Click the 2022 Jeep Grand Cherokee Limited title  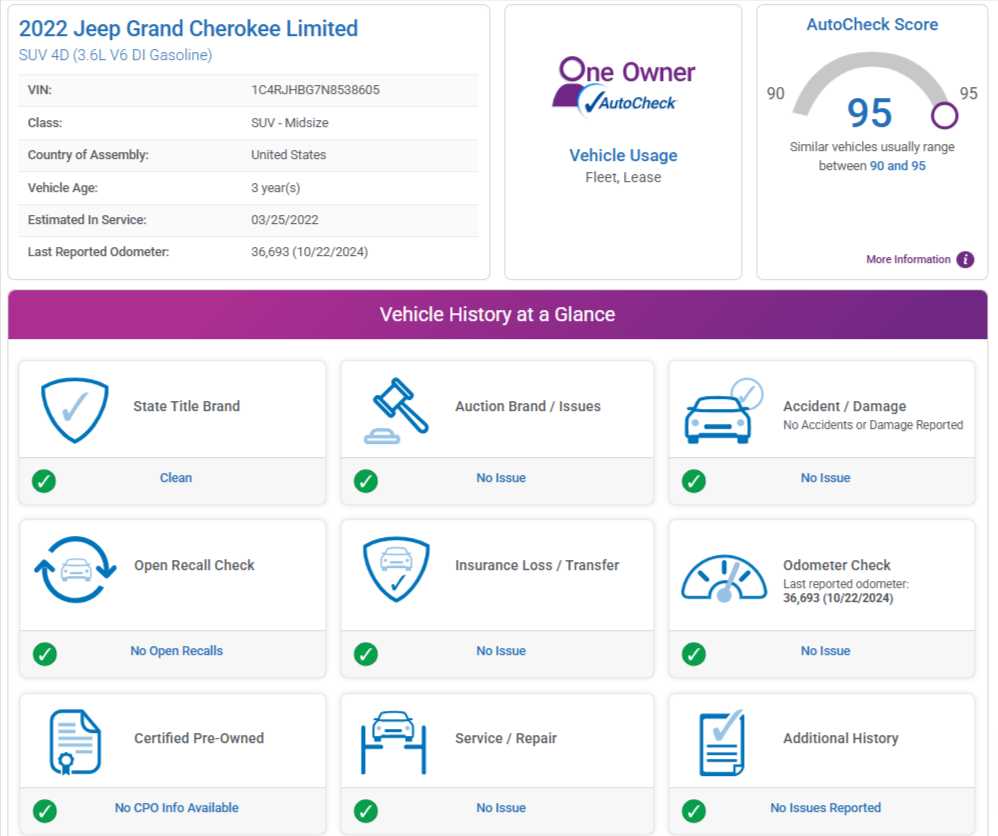[188, 29]
